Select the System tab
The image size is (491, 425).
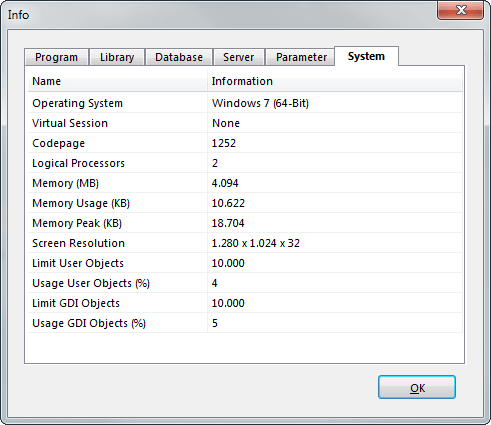(x=366, y=56)
